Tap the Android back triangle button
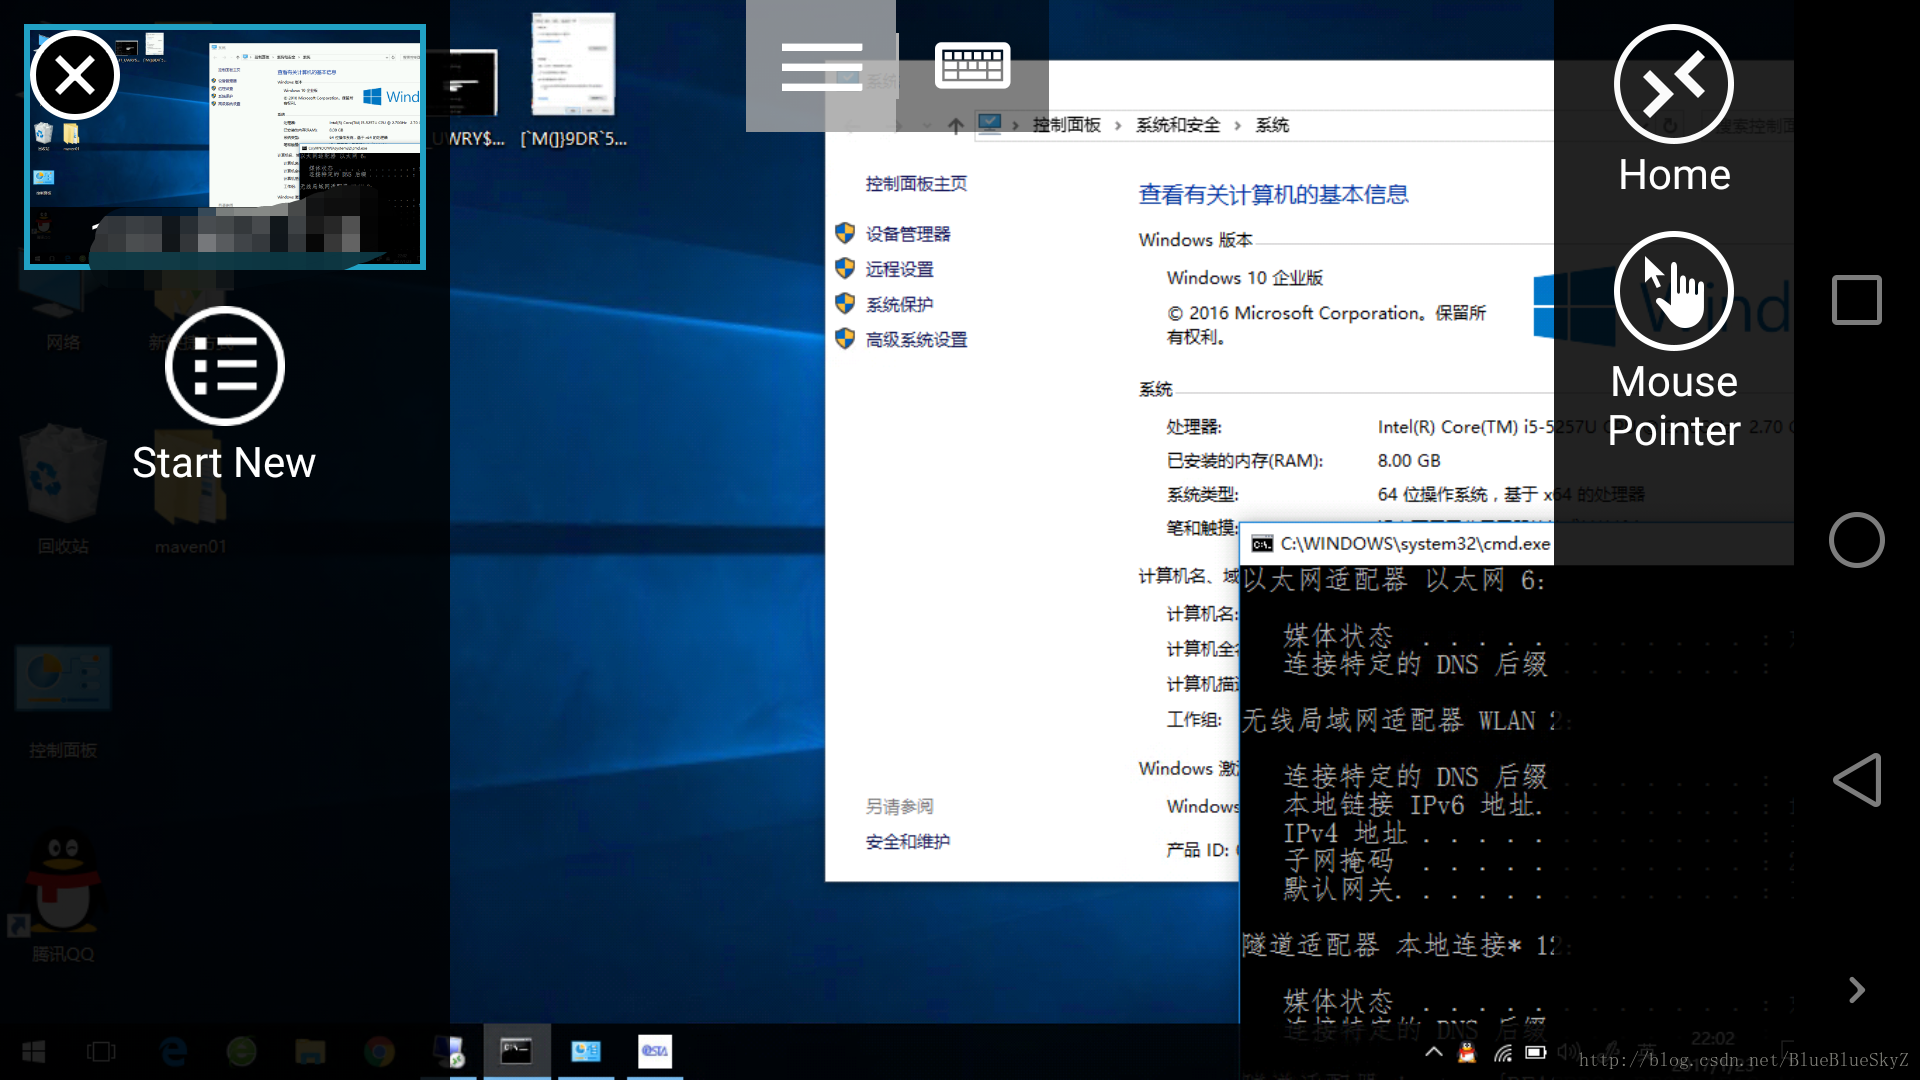1920x1080 pixels. tap(1857, 780)
